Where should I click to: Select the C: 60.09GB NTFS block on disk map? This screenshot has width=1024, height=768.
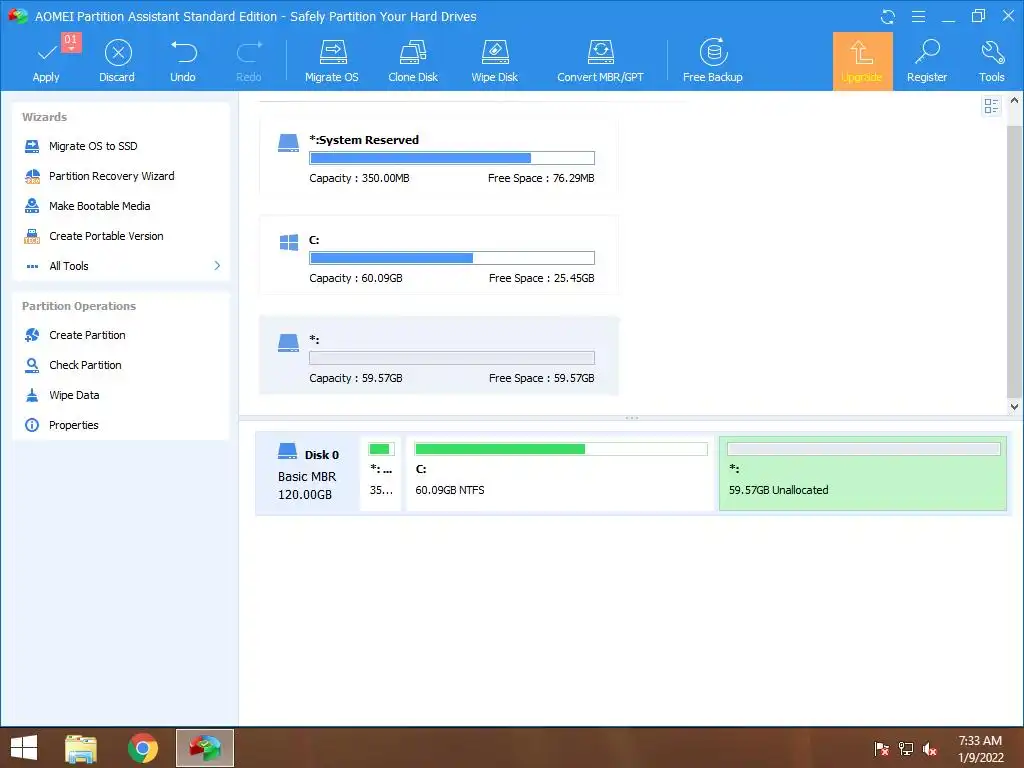[560, 473]
